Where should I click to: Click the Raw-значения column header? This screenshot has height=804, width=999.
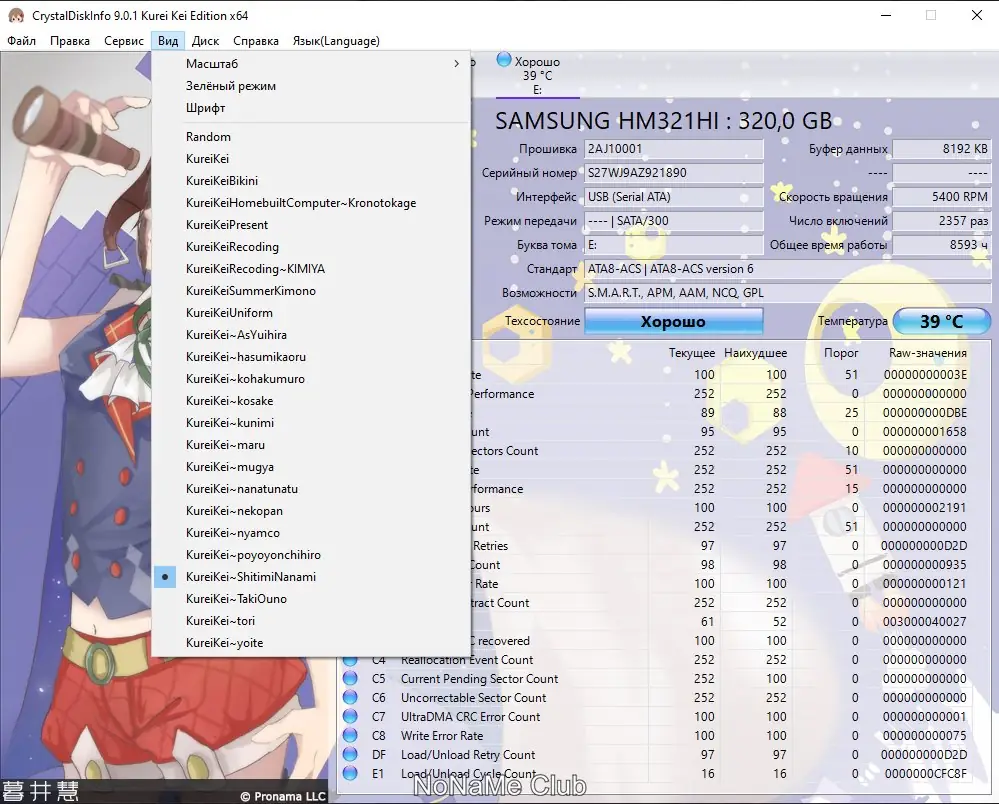pos(928,353)
